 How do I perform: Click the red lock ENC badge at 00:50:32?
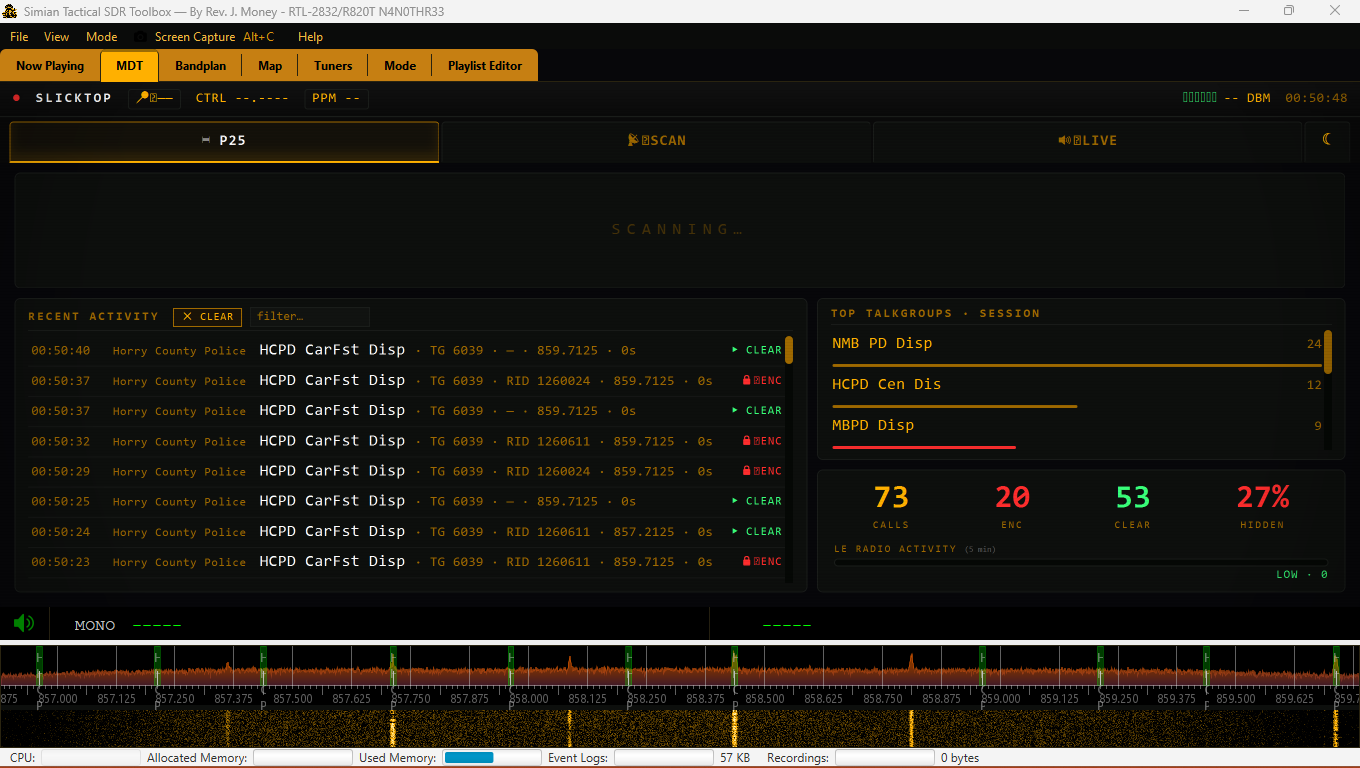(x=762, y=441)
